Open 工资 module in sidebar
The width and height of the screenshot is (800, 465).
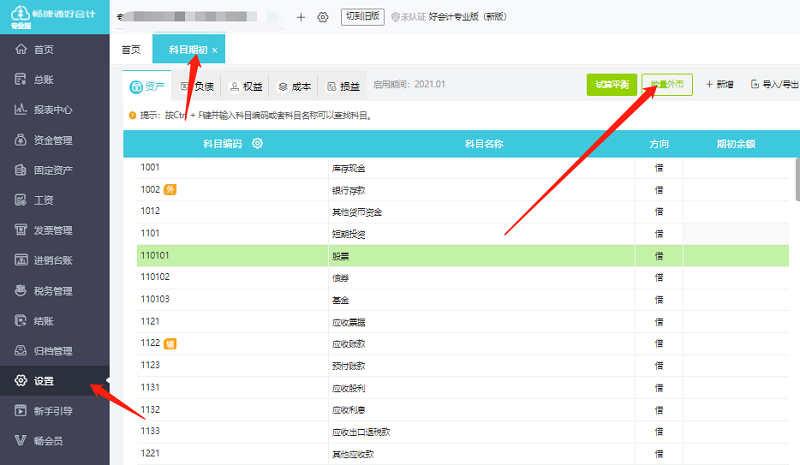(55, 200)
